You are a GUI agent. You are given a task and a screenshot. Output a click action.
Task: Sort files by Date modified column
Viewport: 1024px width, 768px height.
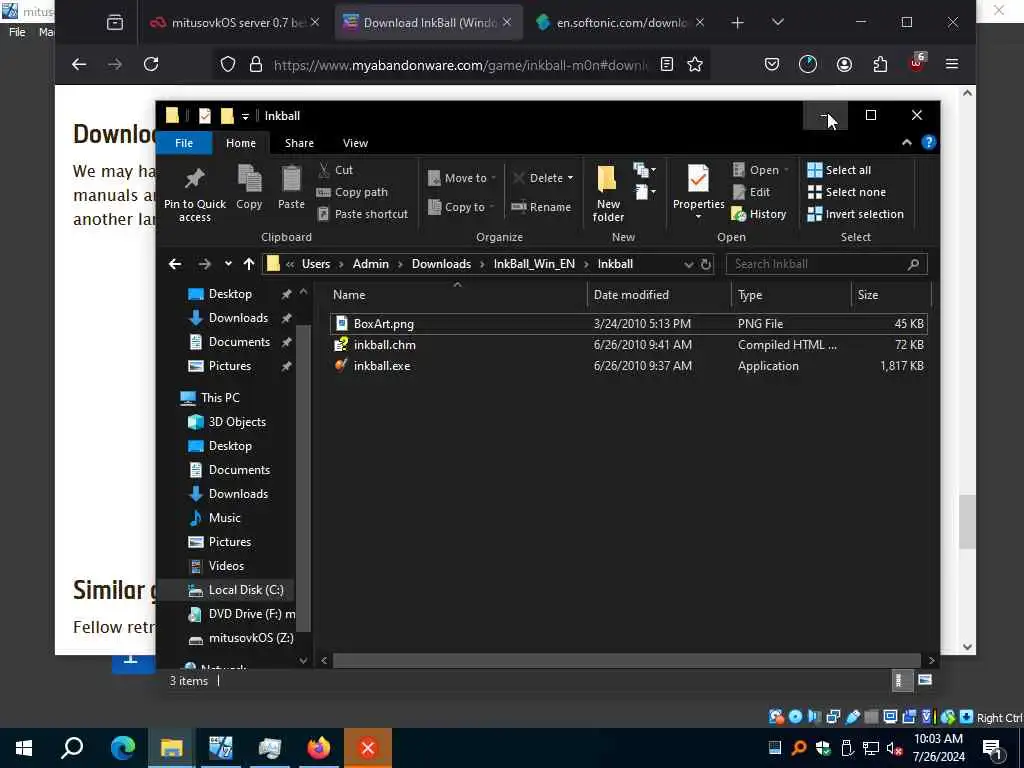[x=631, y=295]
